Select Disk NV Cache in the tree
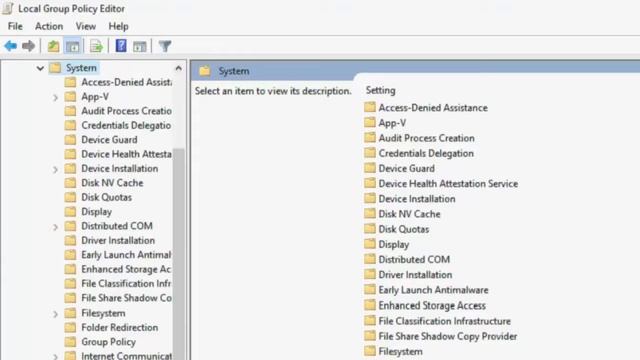This screenshot has width=640, height=360. tap(112, 183)
